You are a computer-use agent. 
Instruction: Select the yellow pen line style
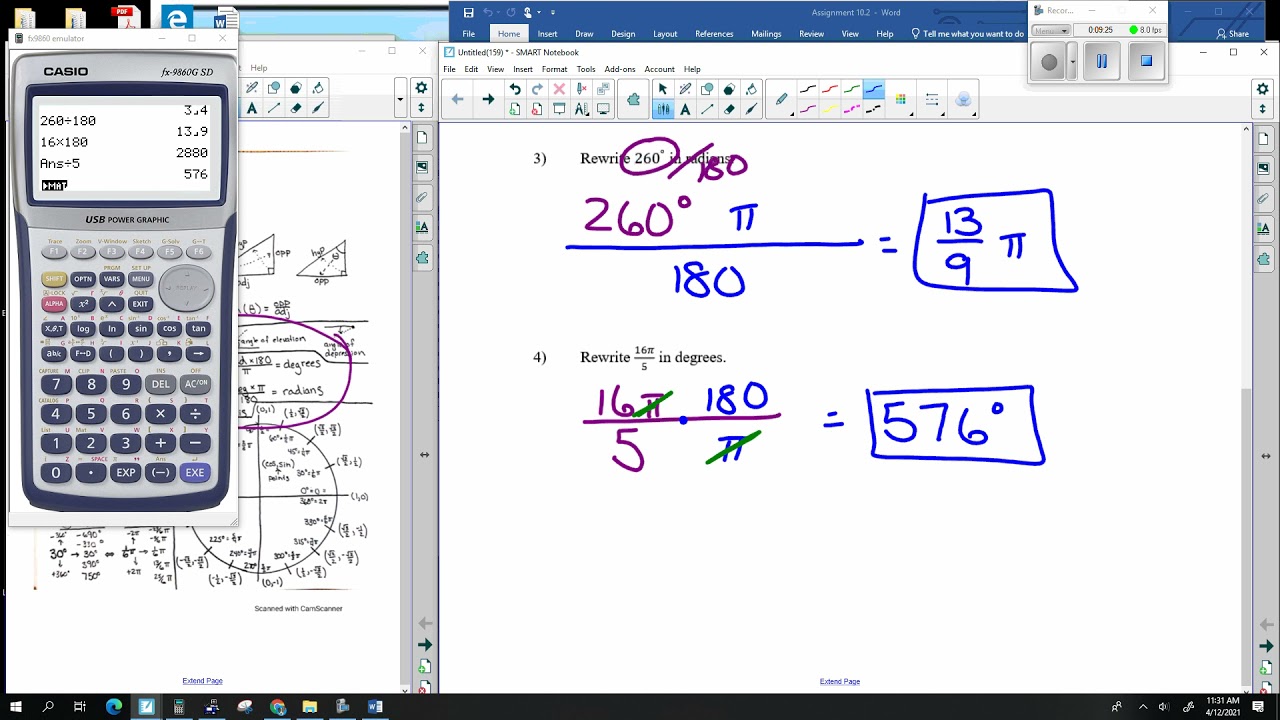click(830, 109)
